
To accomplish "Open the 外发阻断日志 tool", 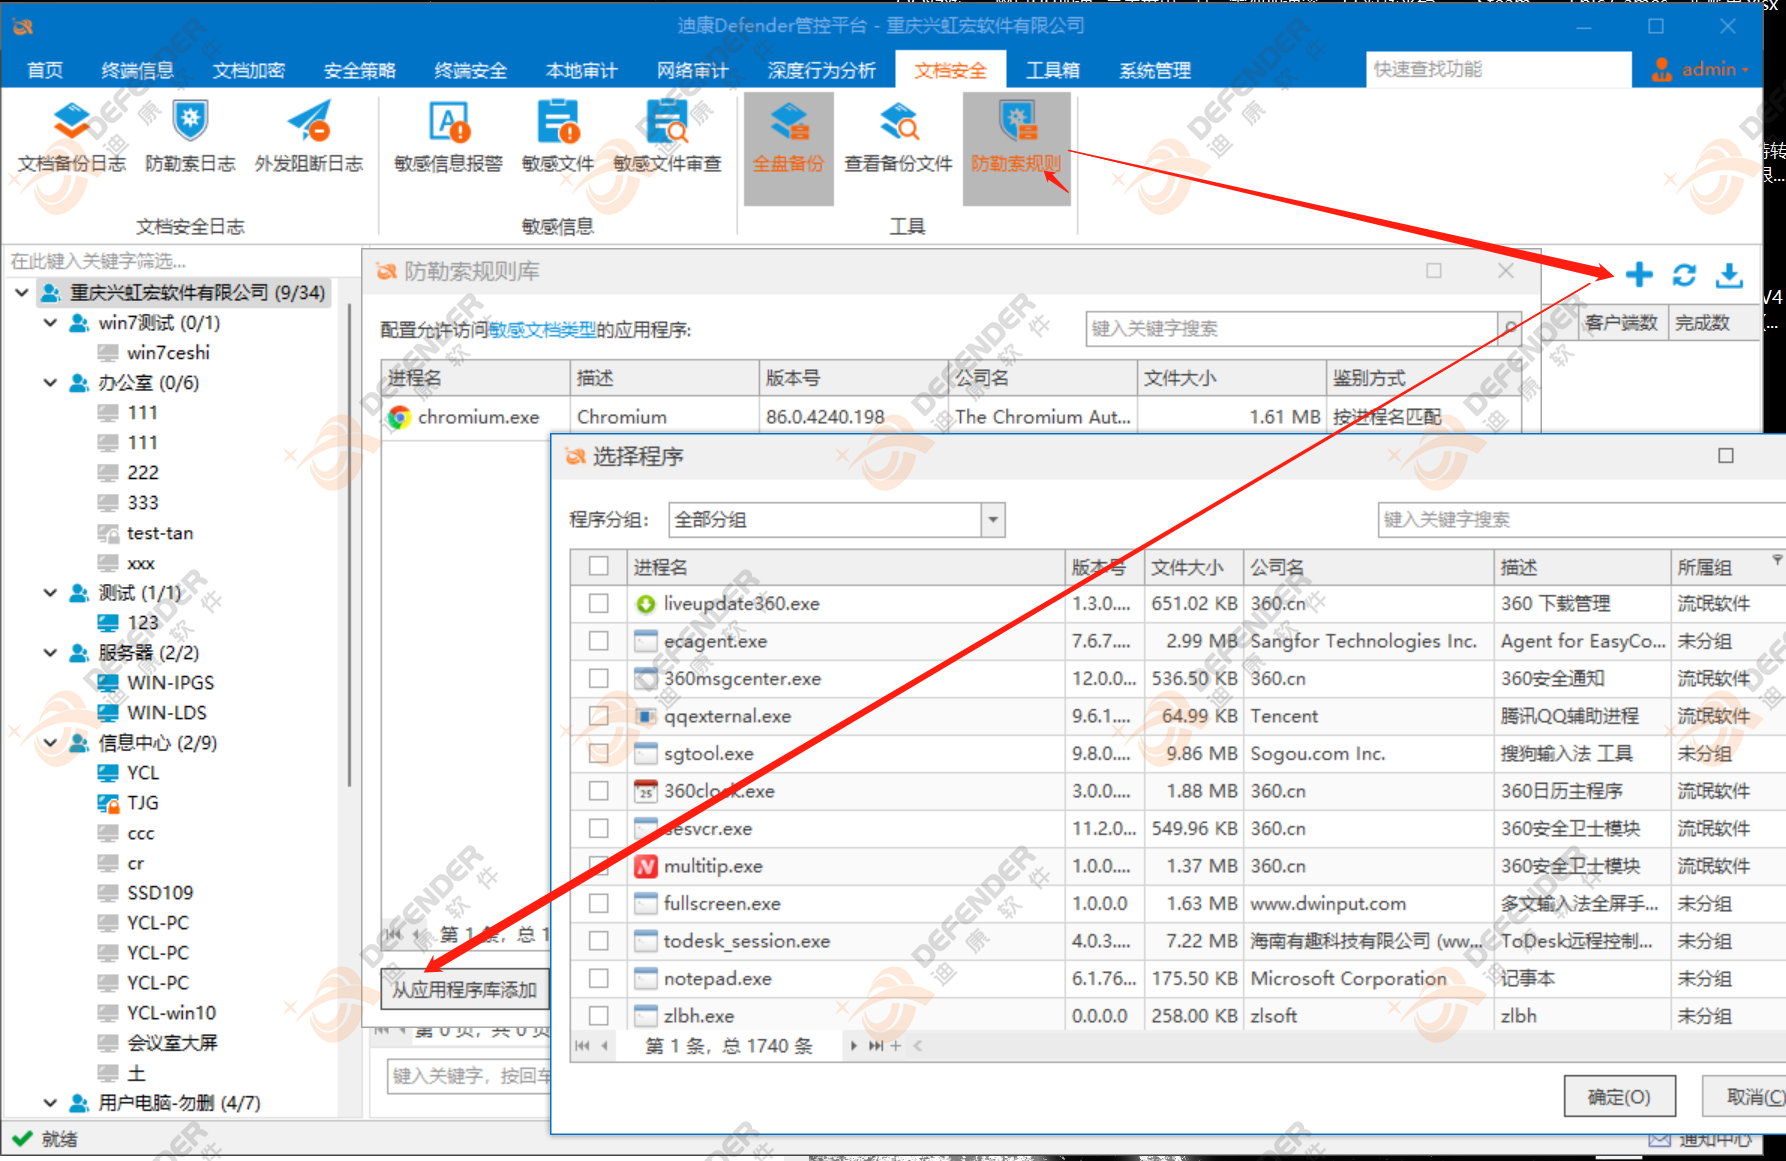I will pos(308,137).
